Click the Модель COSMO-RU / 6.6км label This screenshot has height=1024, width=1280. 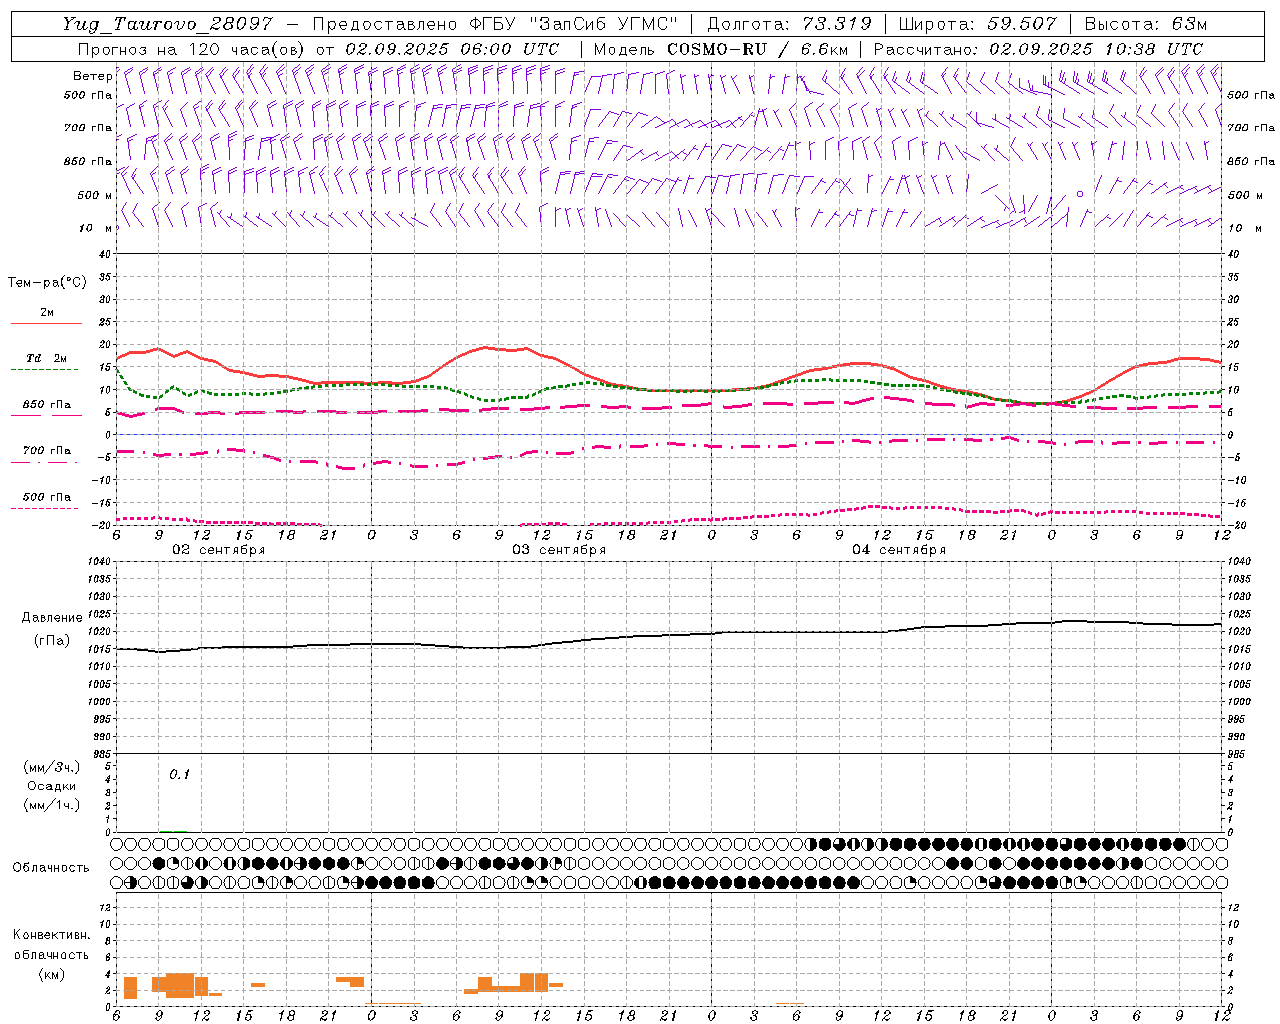click(x=720, y=49)
